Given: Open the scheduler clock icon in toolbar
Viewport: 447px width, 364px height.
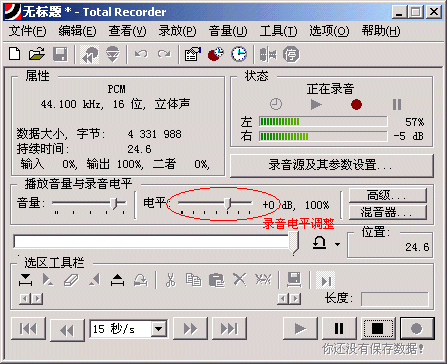Looking at the screenshot, I should tap(239, 54).
